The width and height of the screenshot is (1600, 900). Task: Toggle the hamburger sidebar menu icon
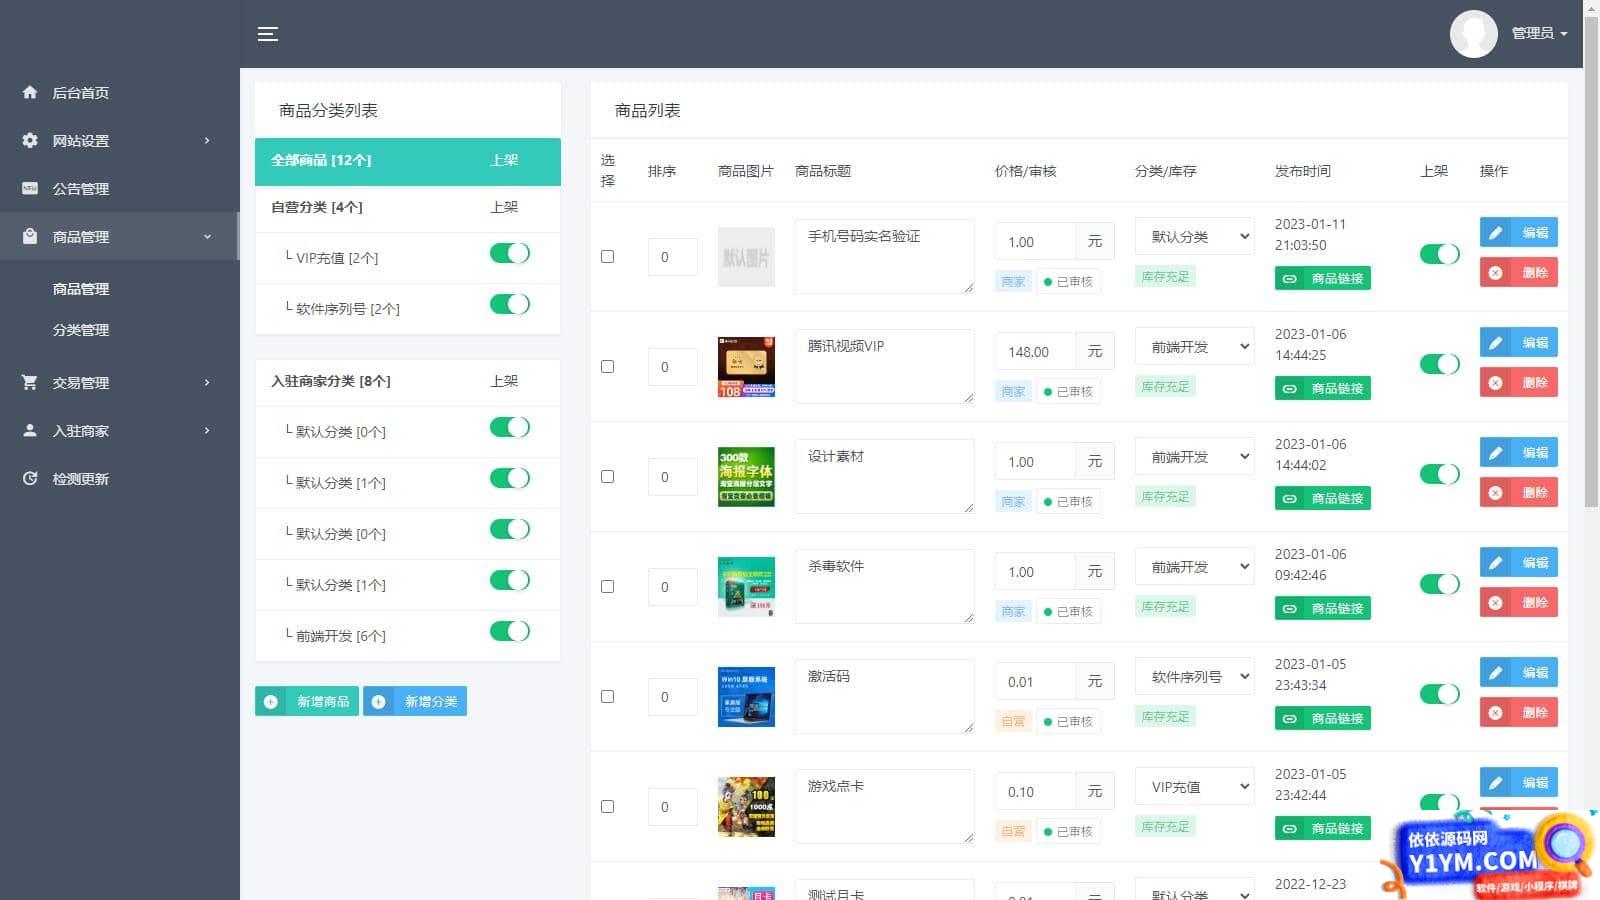pos(267,34)
